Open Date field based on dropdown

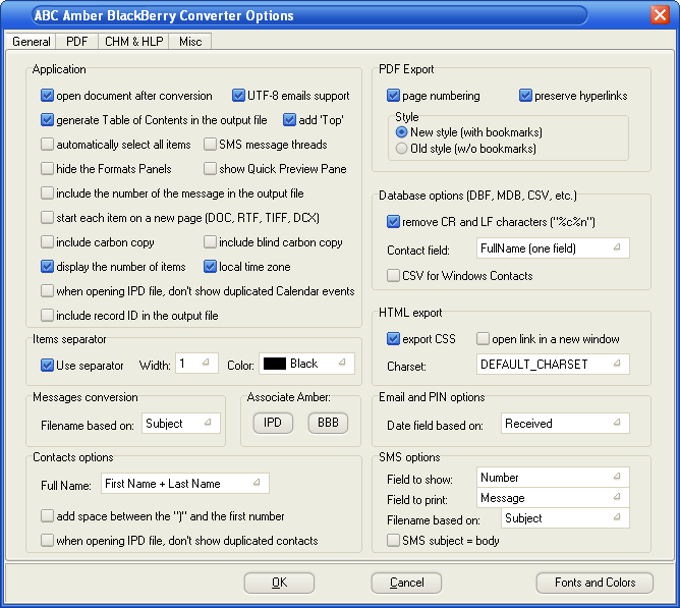coord(565,423)
